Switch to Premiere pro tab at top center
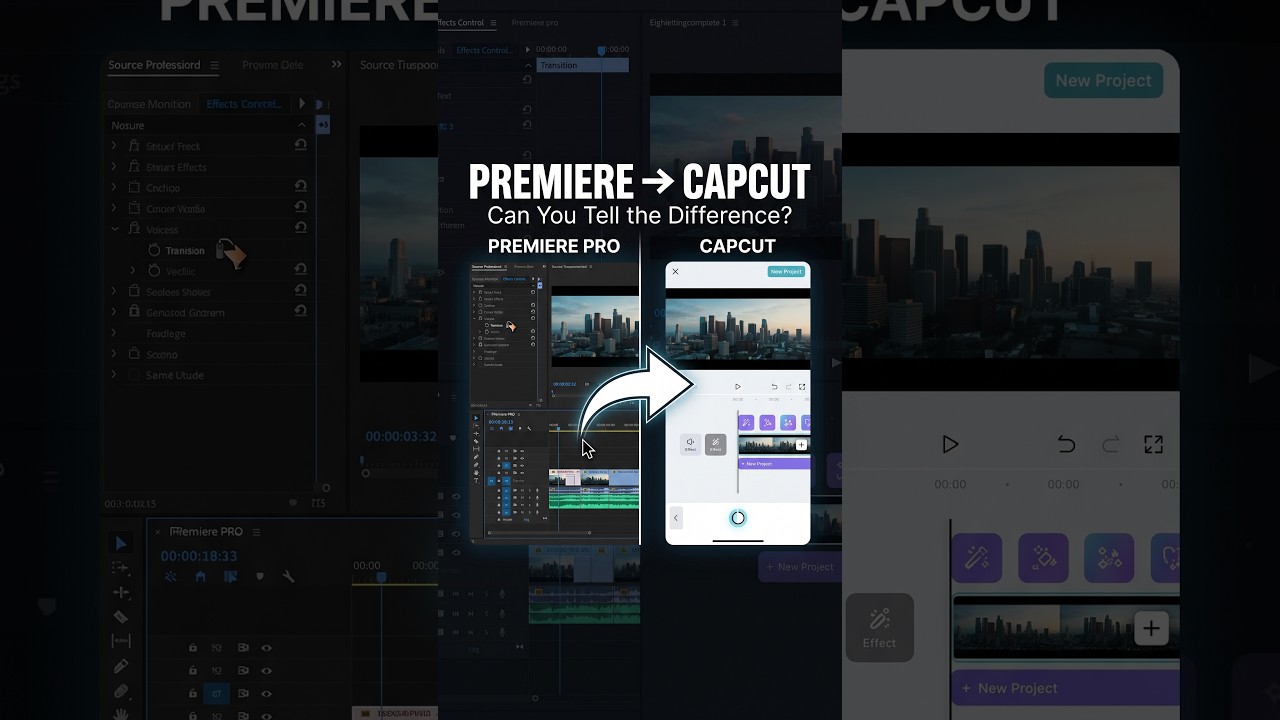Image resolution: width=1280 pixels, height=720 pixels. 535,22
